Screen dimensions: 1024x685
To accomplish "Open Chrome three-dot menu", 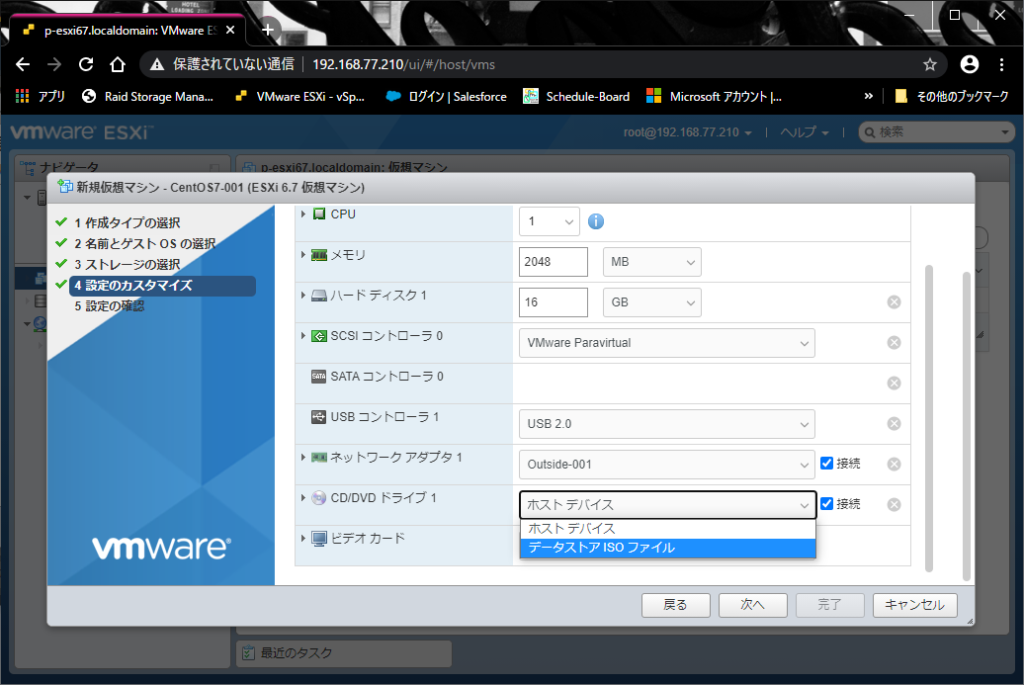I will pos(1002,64).
